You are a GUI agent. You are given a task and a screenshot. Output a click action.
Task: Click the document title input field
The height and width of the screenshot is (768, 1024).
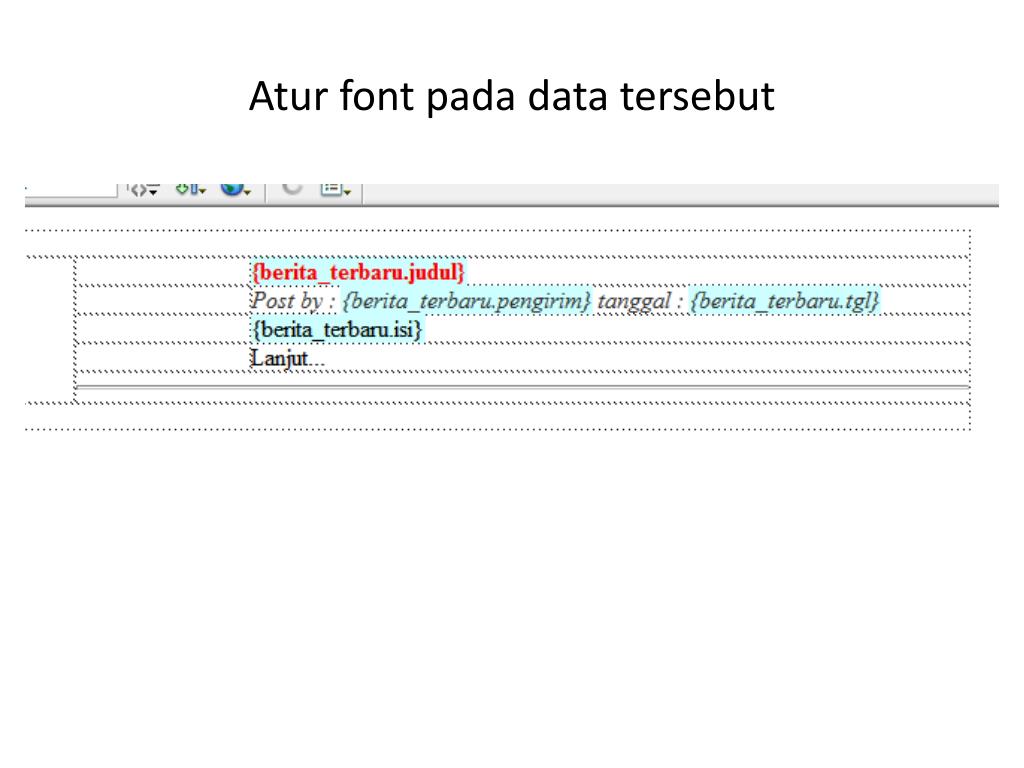coord(71,190)
